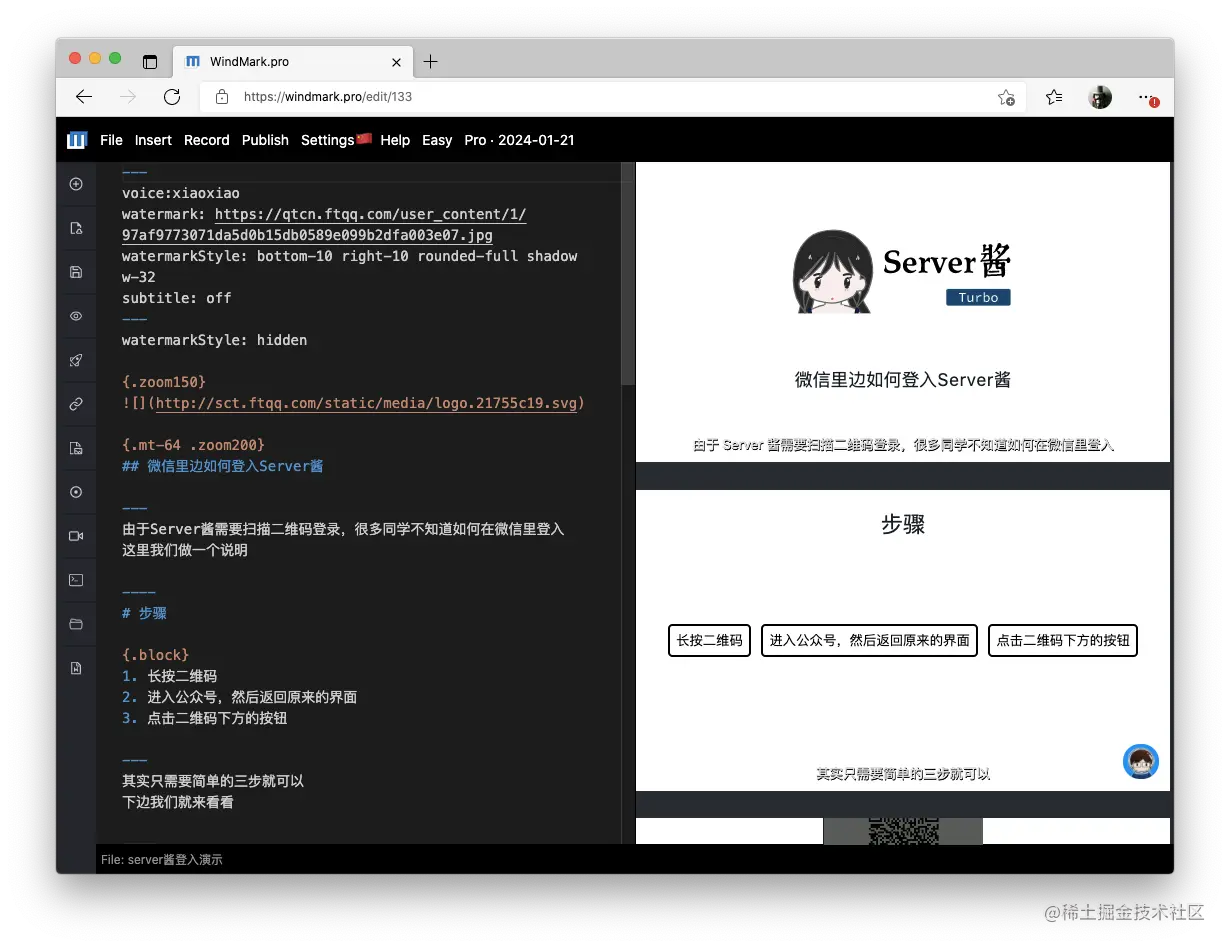Click the {.zoom150} class line

164,382
